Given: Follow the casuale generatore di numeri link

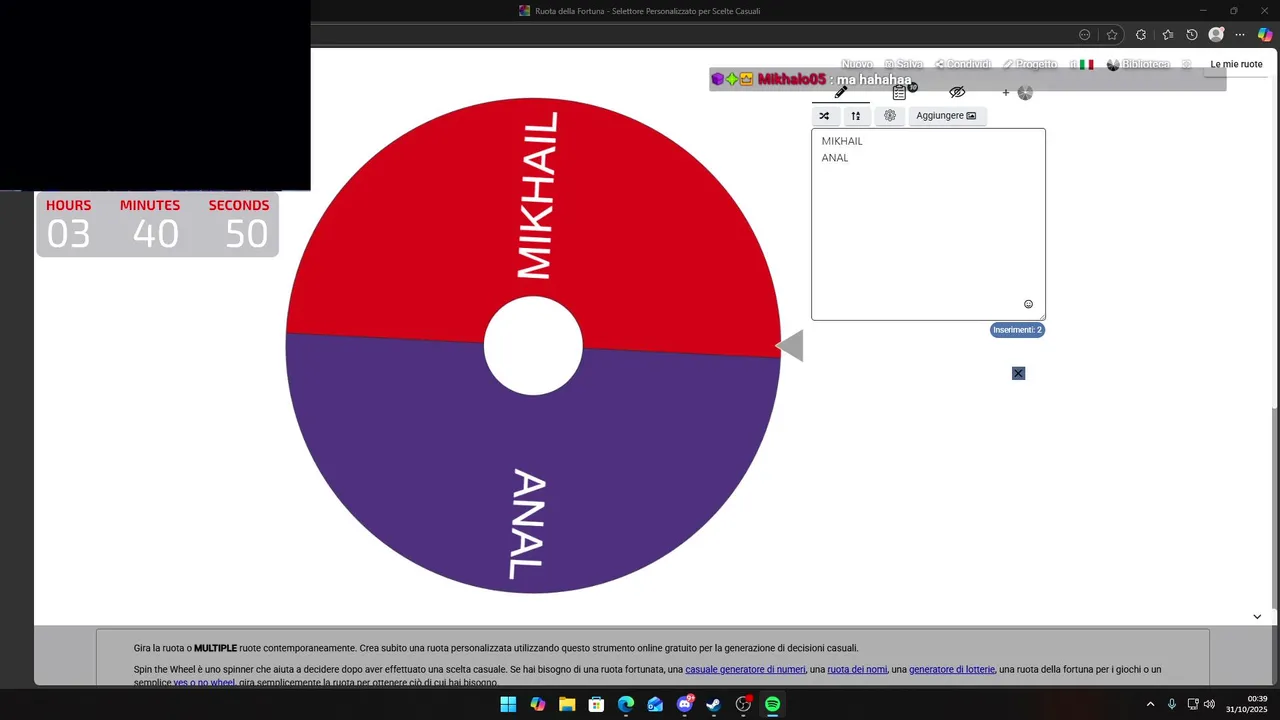Looking at the screenshot, I should (x=745, y=669).
